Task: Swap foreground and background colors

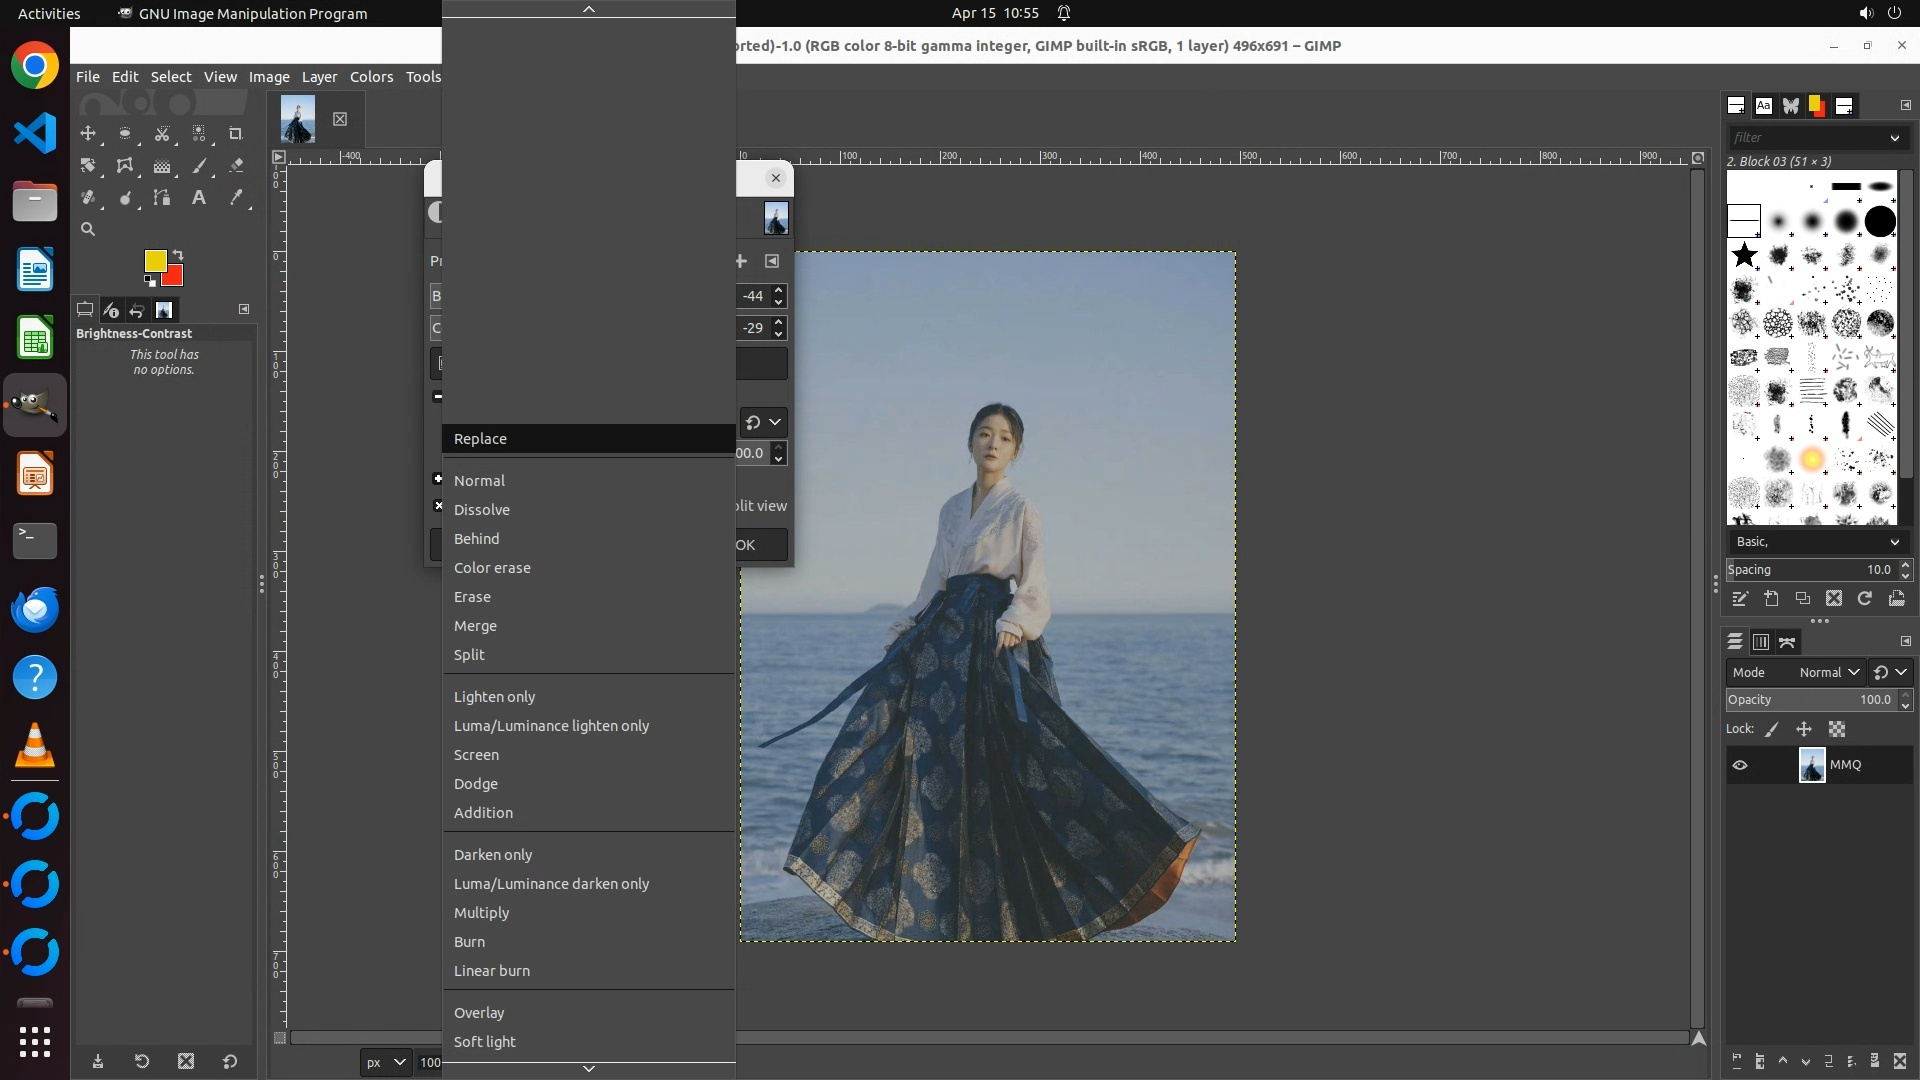Action: coord(178,255)
